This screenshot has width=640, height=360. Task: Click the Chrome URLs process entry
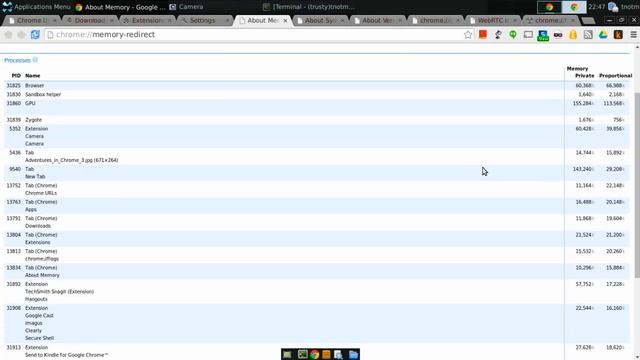click(41, 193)
